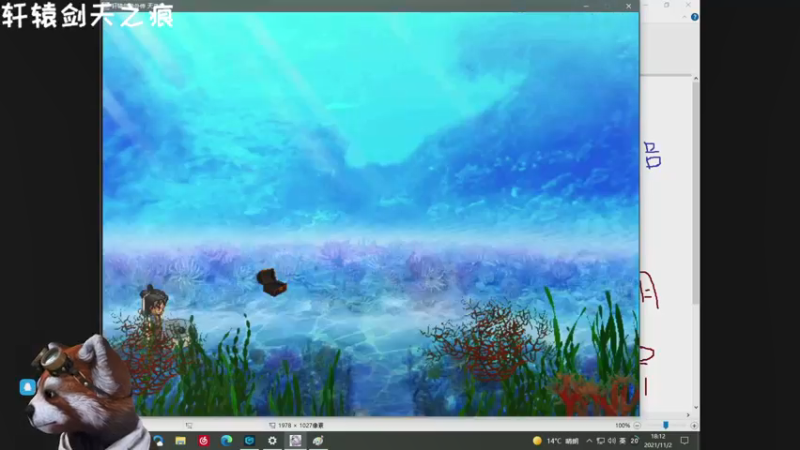Zoom out with the Paint minus button

[x=637, y=426]
